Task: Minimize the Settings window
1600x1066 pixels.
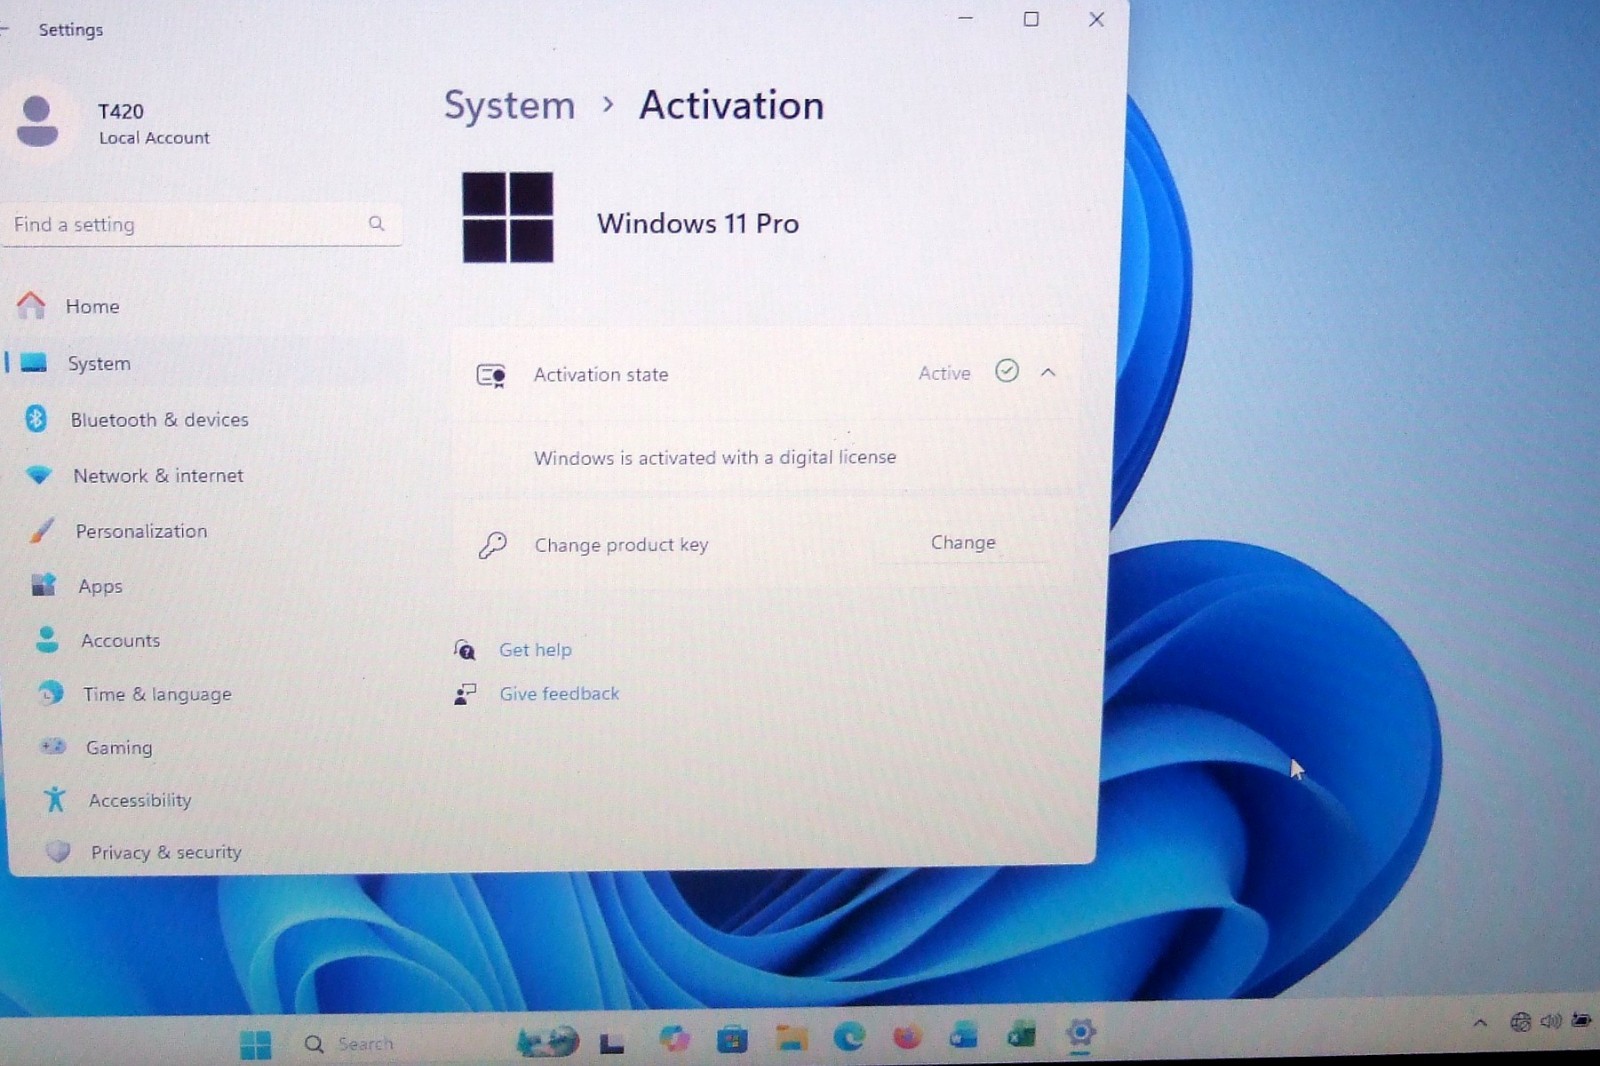Action: point(965,18)
